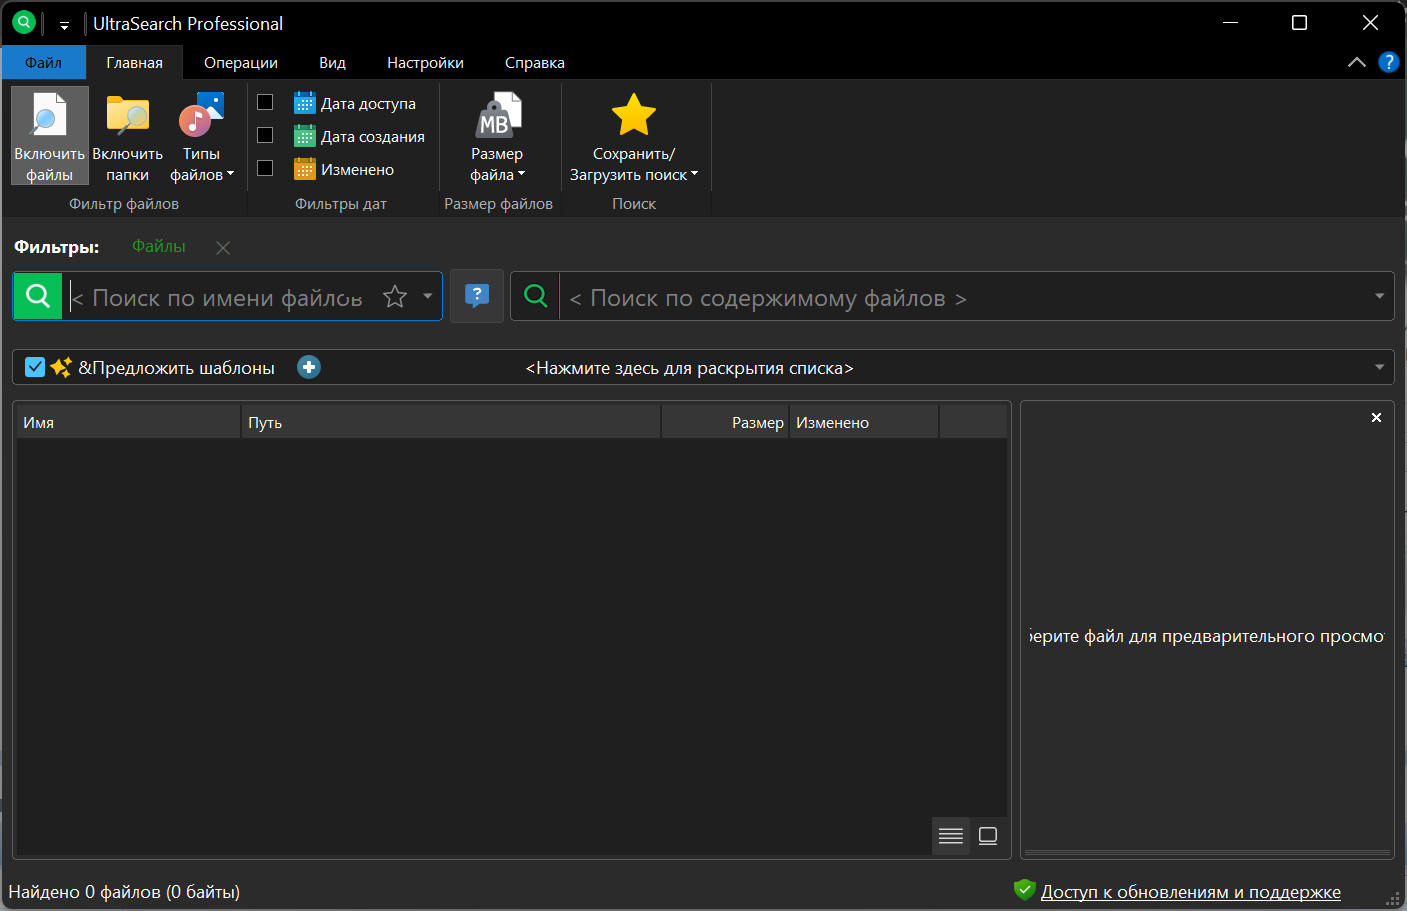
Task: Collapse the ribbon with chevron arrow
Action: pos(1357,62)
